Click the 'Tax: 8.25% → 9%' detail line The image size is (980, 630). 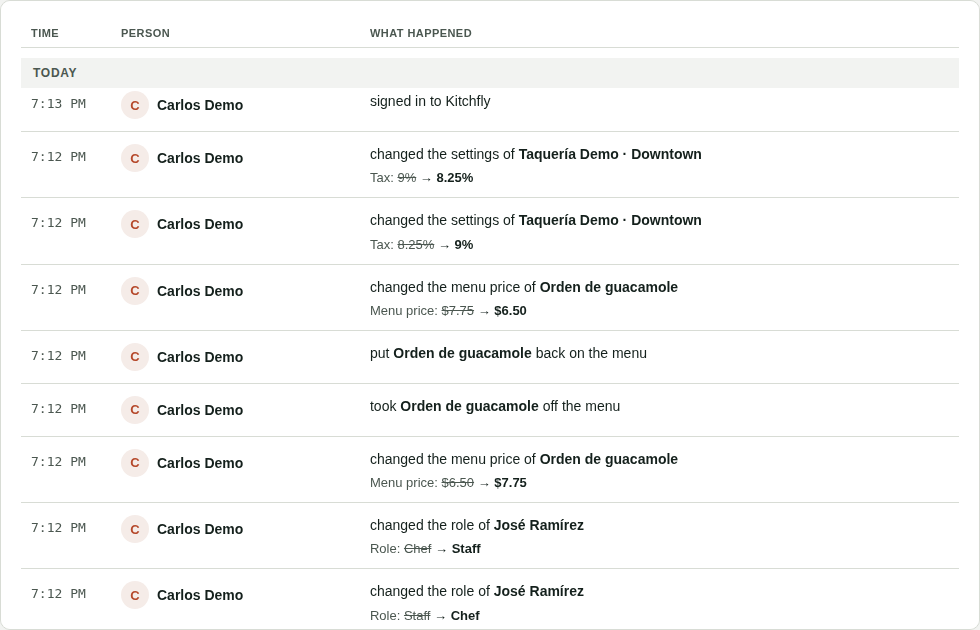click(421, 245)
